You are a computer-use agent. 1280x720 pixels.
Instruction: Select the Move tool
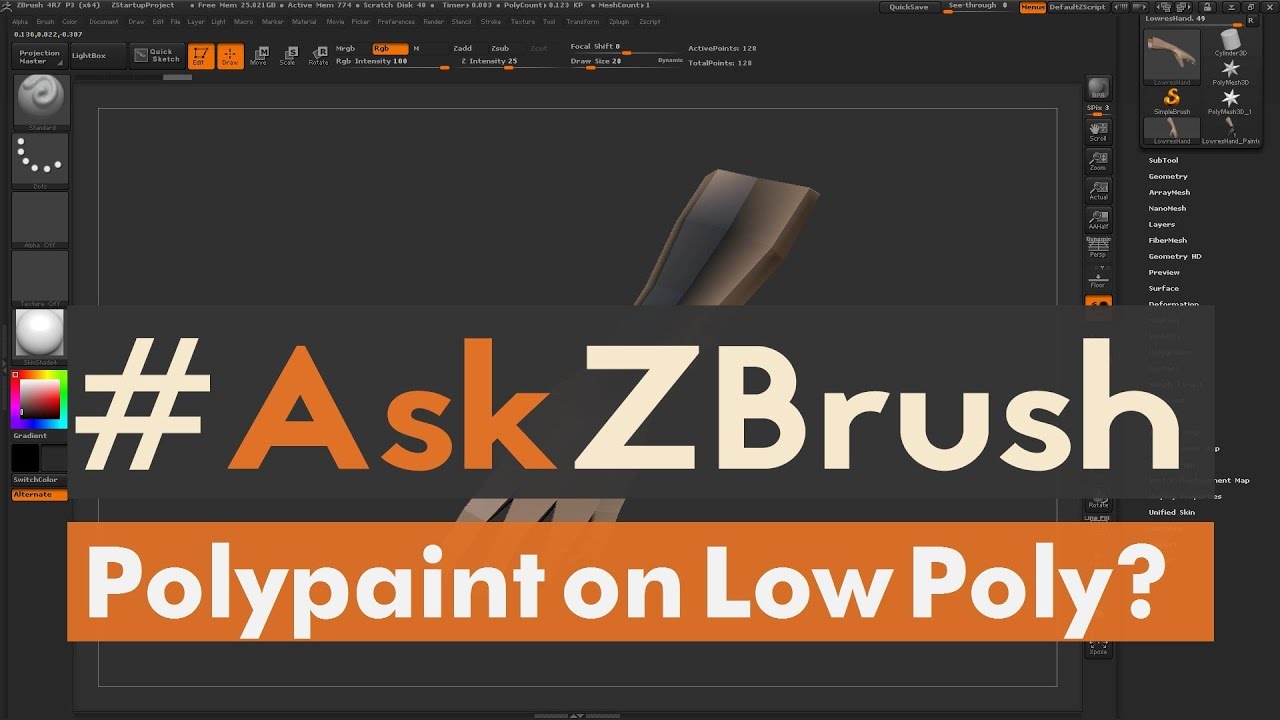pyautogui.click(x=259, y=56)
